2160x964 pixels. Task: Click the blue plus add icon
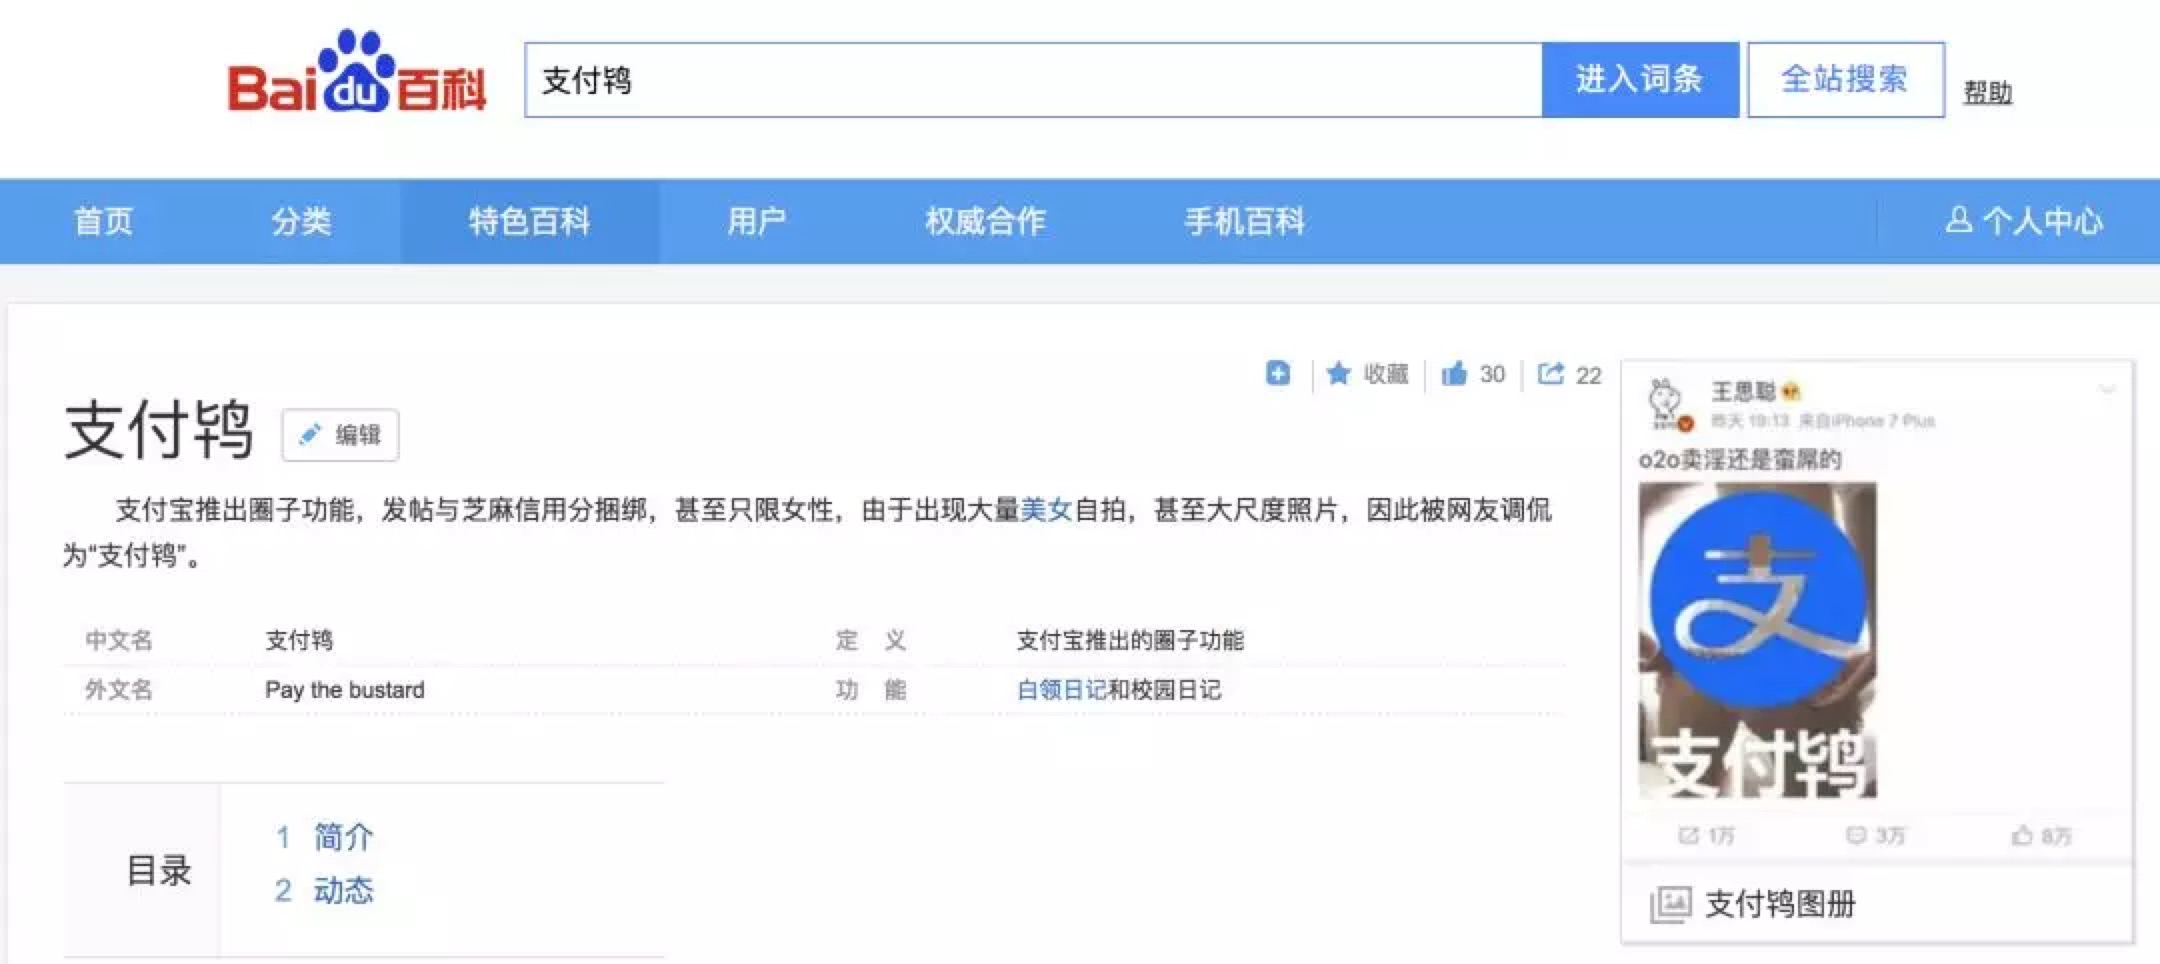(x=1278, y=373)
